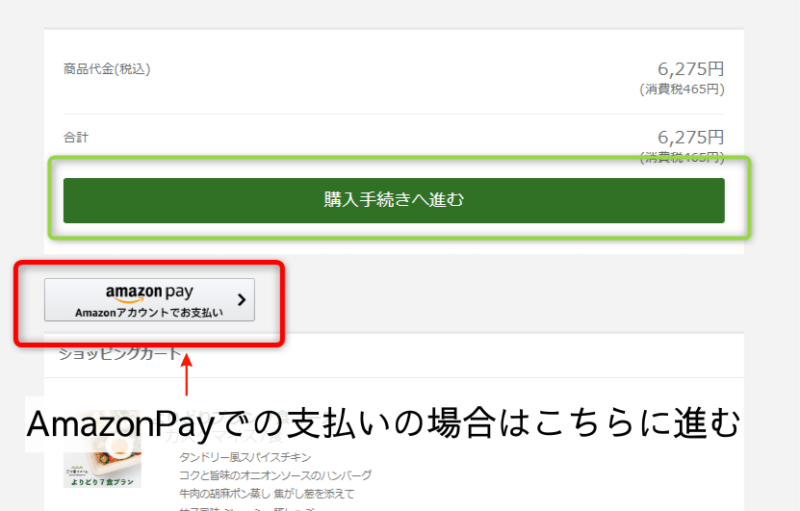The height and width of the screenshot is (511, 800).
Task: Select the 合計 label
Action: click(x=76, y=137)
